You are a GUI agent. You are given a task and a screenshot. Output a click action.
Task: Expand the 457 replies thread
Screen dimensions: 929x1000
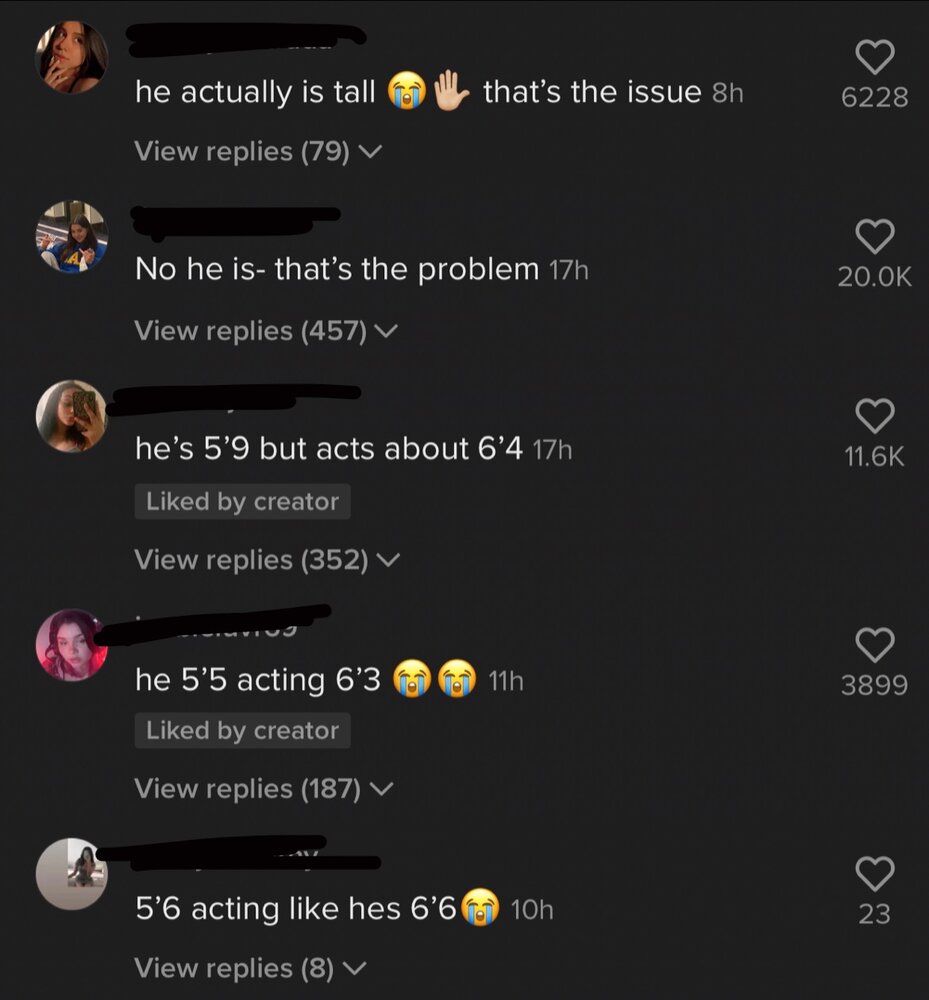point(266,330)
